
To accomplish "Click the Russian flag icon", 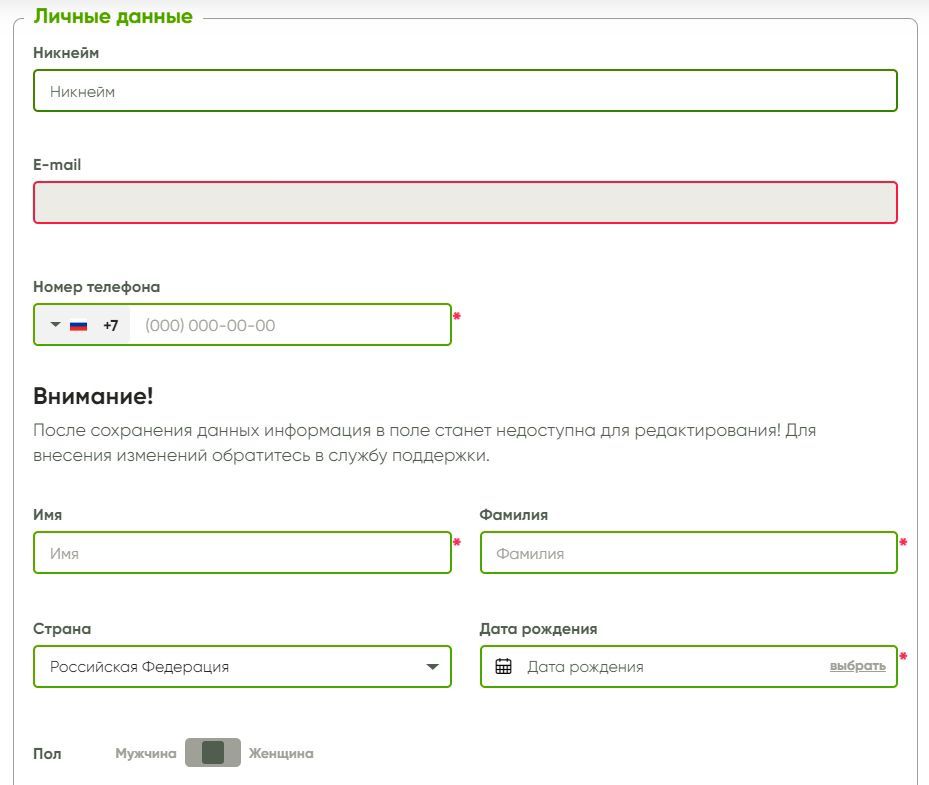I will tap(78, 325).
